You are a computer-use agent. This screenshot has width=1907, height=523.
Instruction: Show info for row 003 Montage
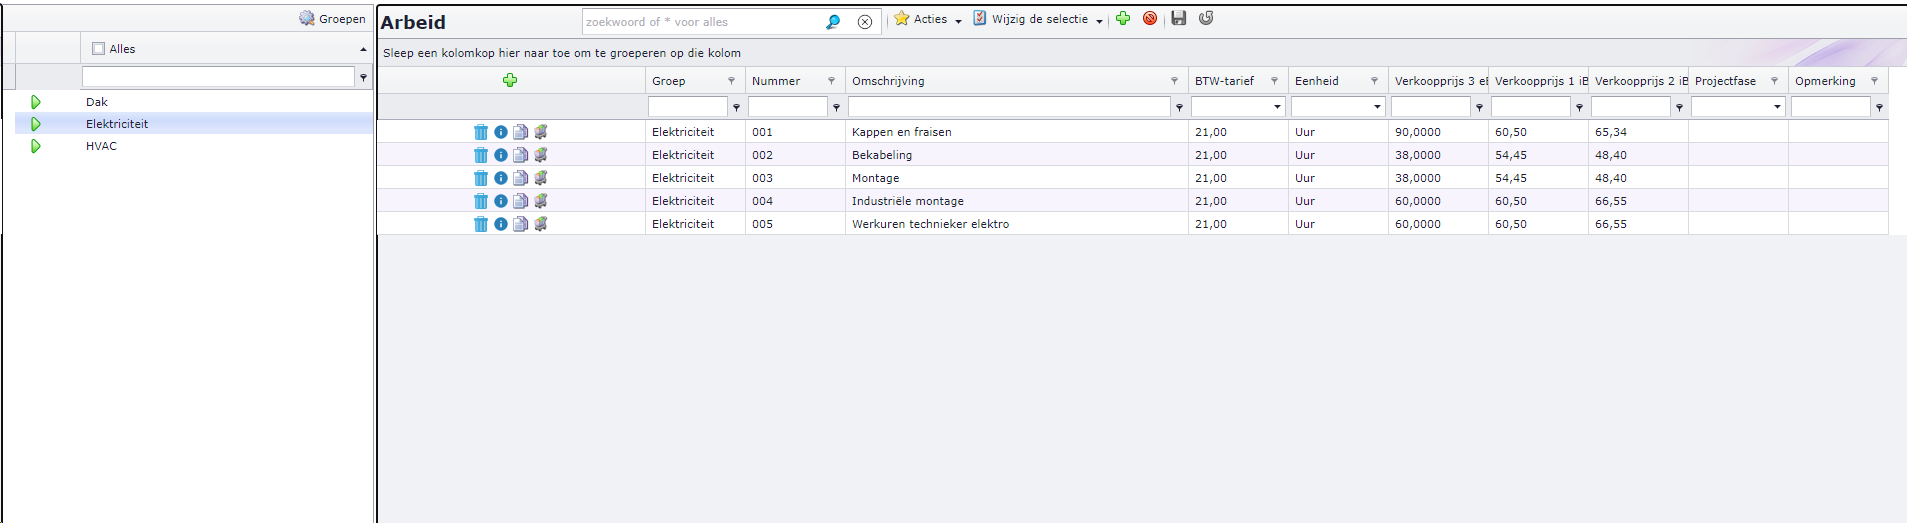click(x=501, y=178)
